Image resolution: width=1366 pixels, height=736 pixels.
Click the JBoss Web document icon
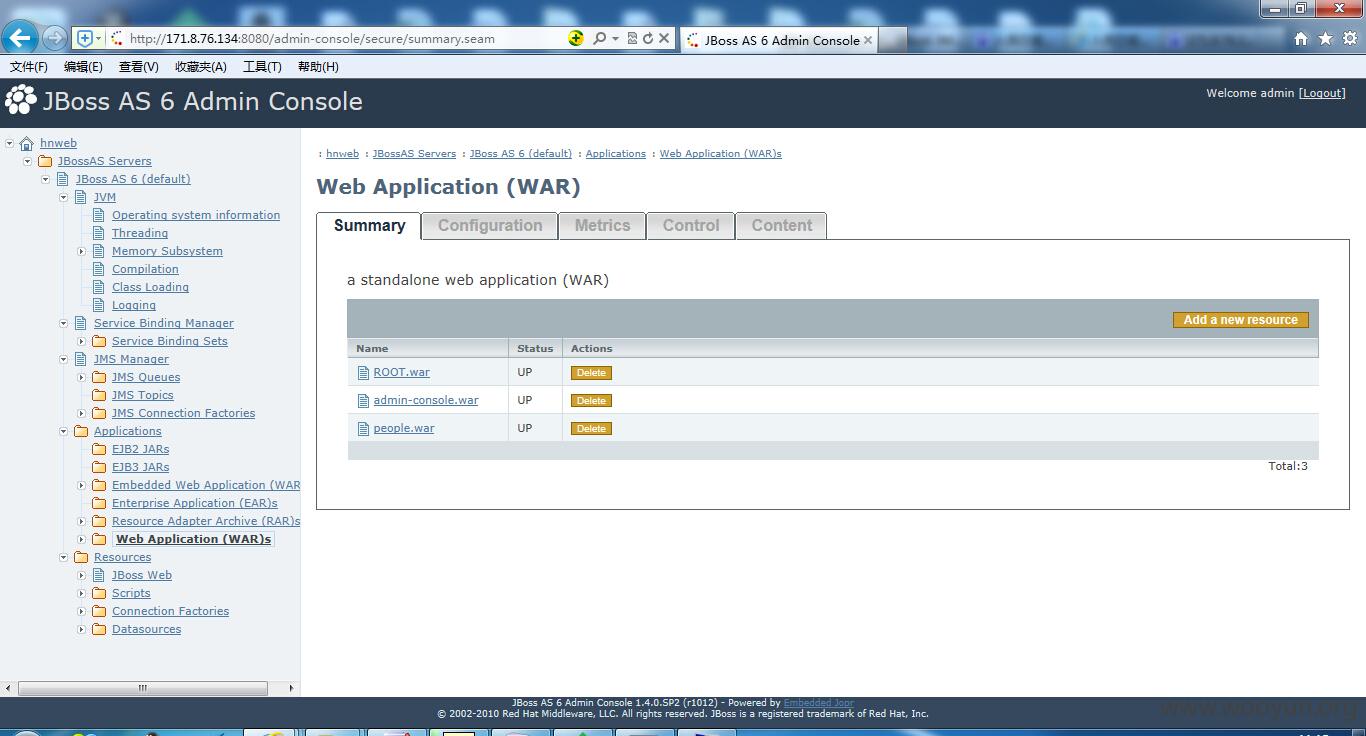(99, 576)
